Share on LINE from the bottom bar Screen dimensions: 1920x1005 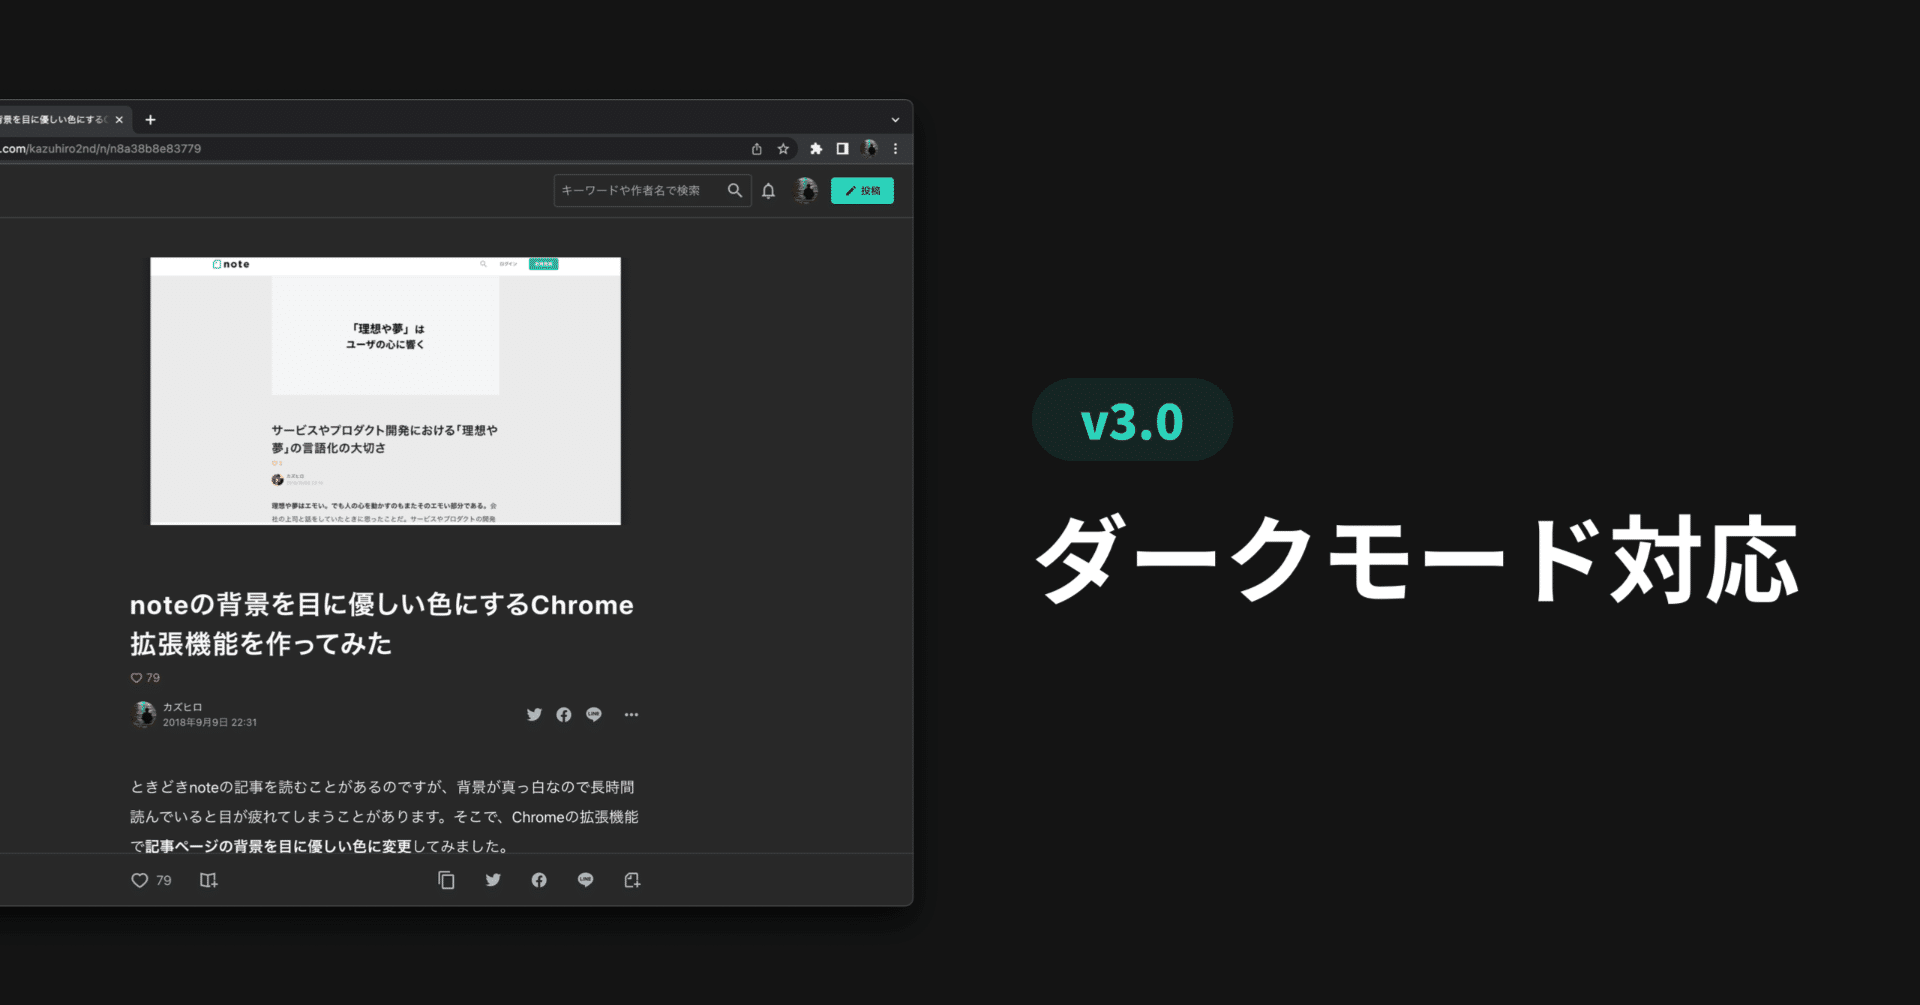coord(586,880)
